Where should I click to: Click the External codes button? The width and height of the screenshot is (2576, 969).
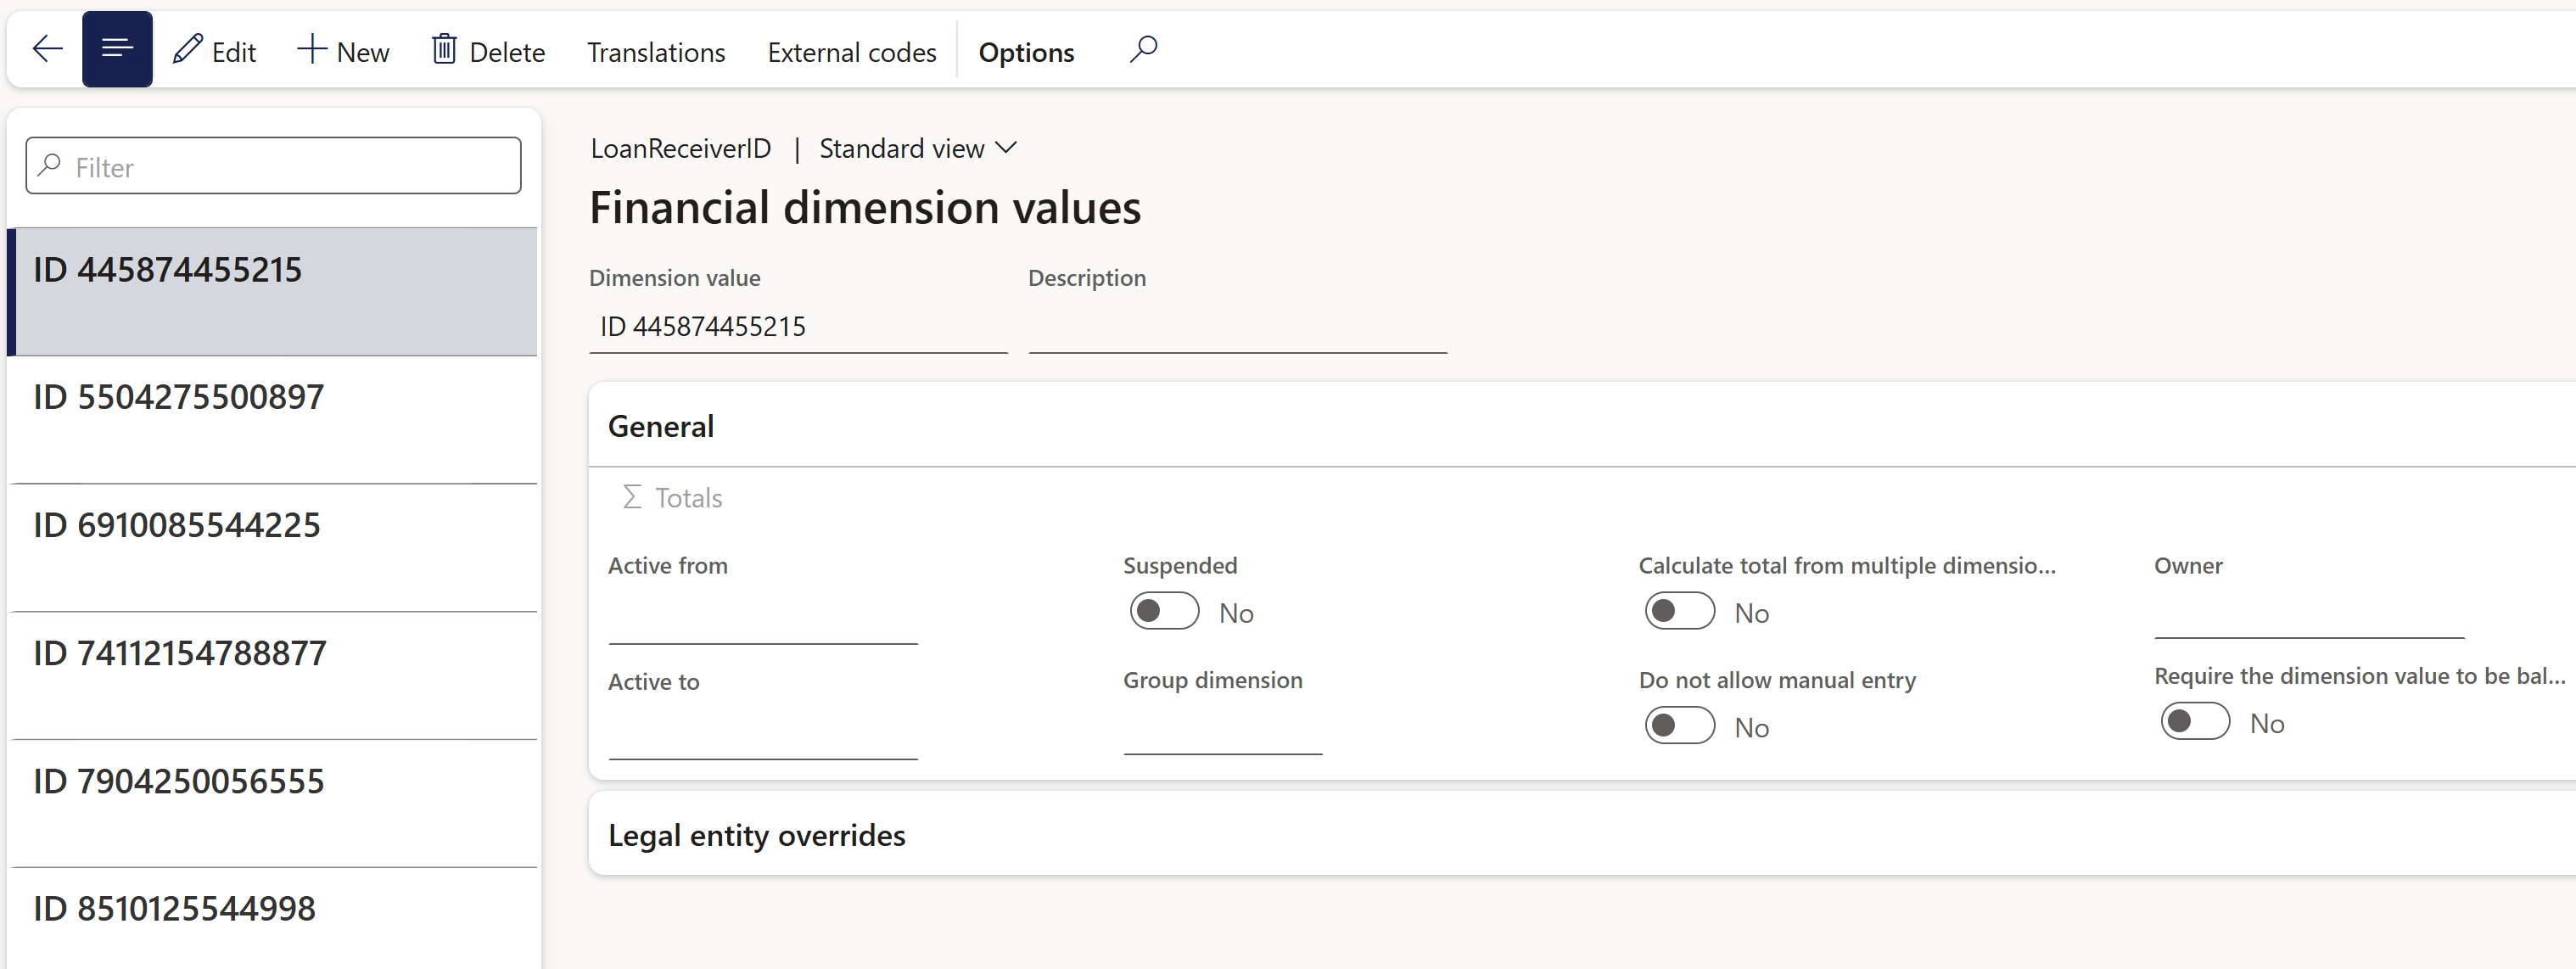[x=851, y=52]
